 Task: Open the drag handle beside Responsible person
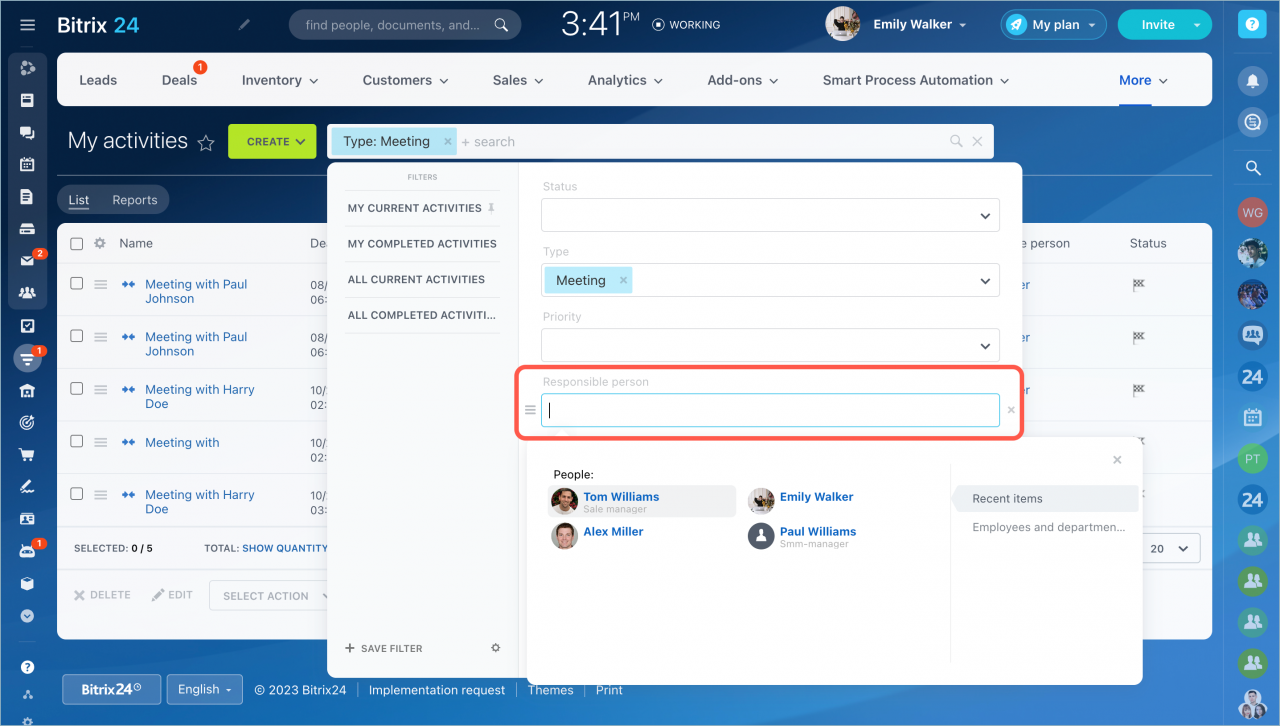[x=530, y=410]
